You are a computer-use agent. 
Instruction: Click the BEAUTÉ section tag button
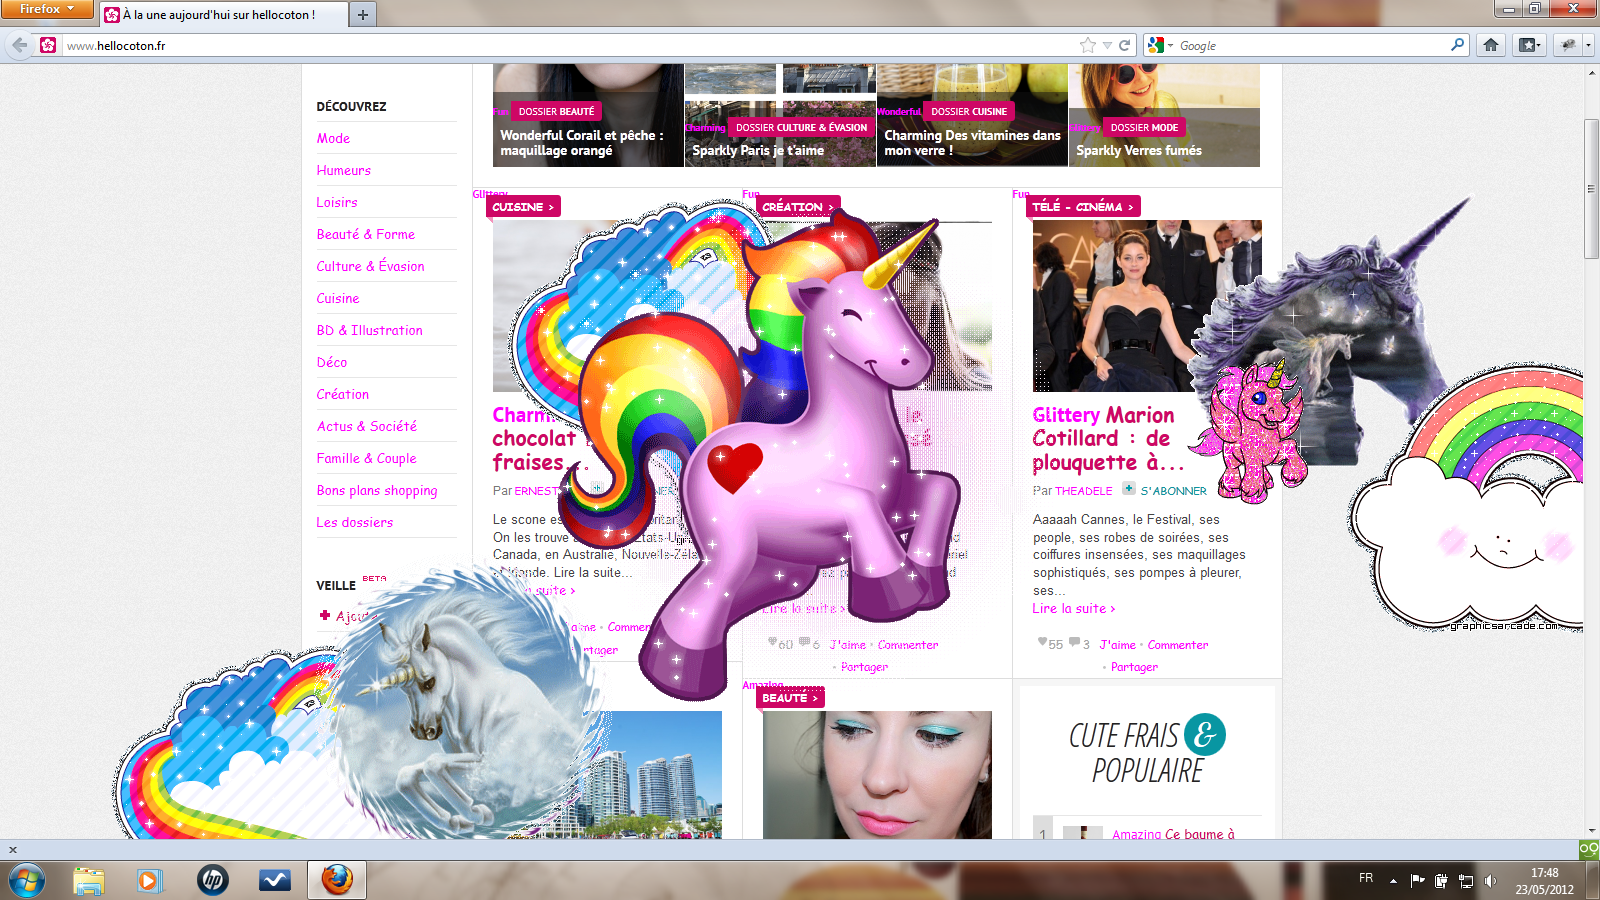(790, 698)
